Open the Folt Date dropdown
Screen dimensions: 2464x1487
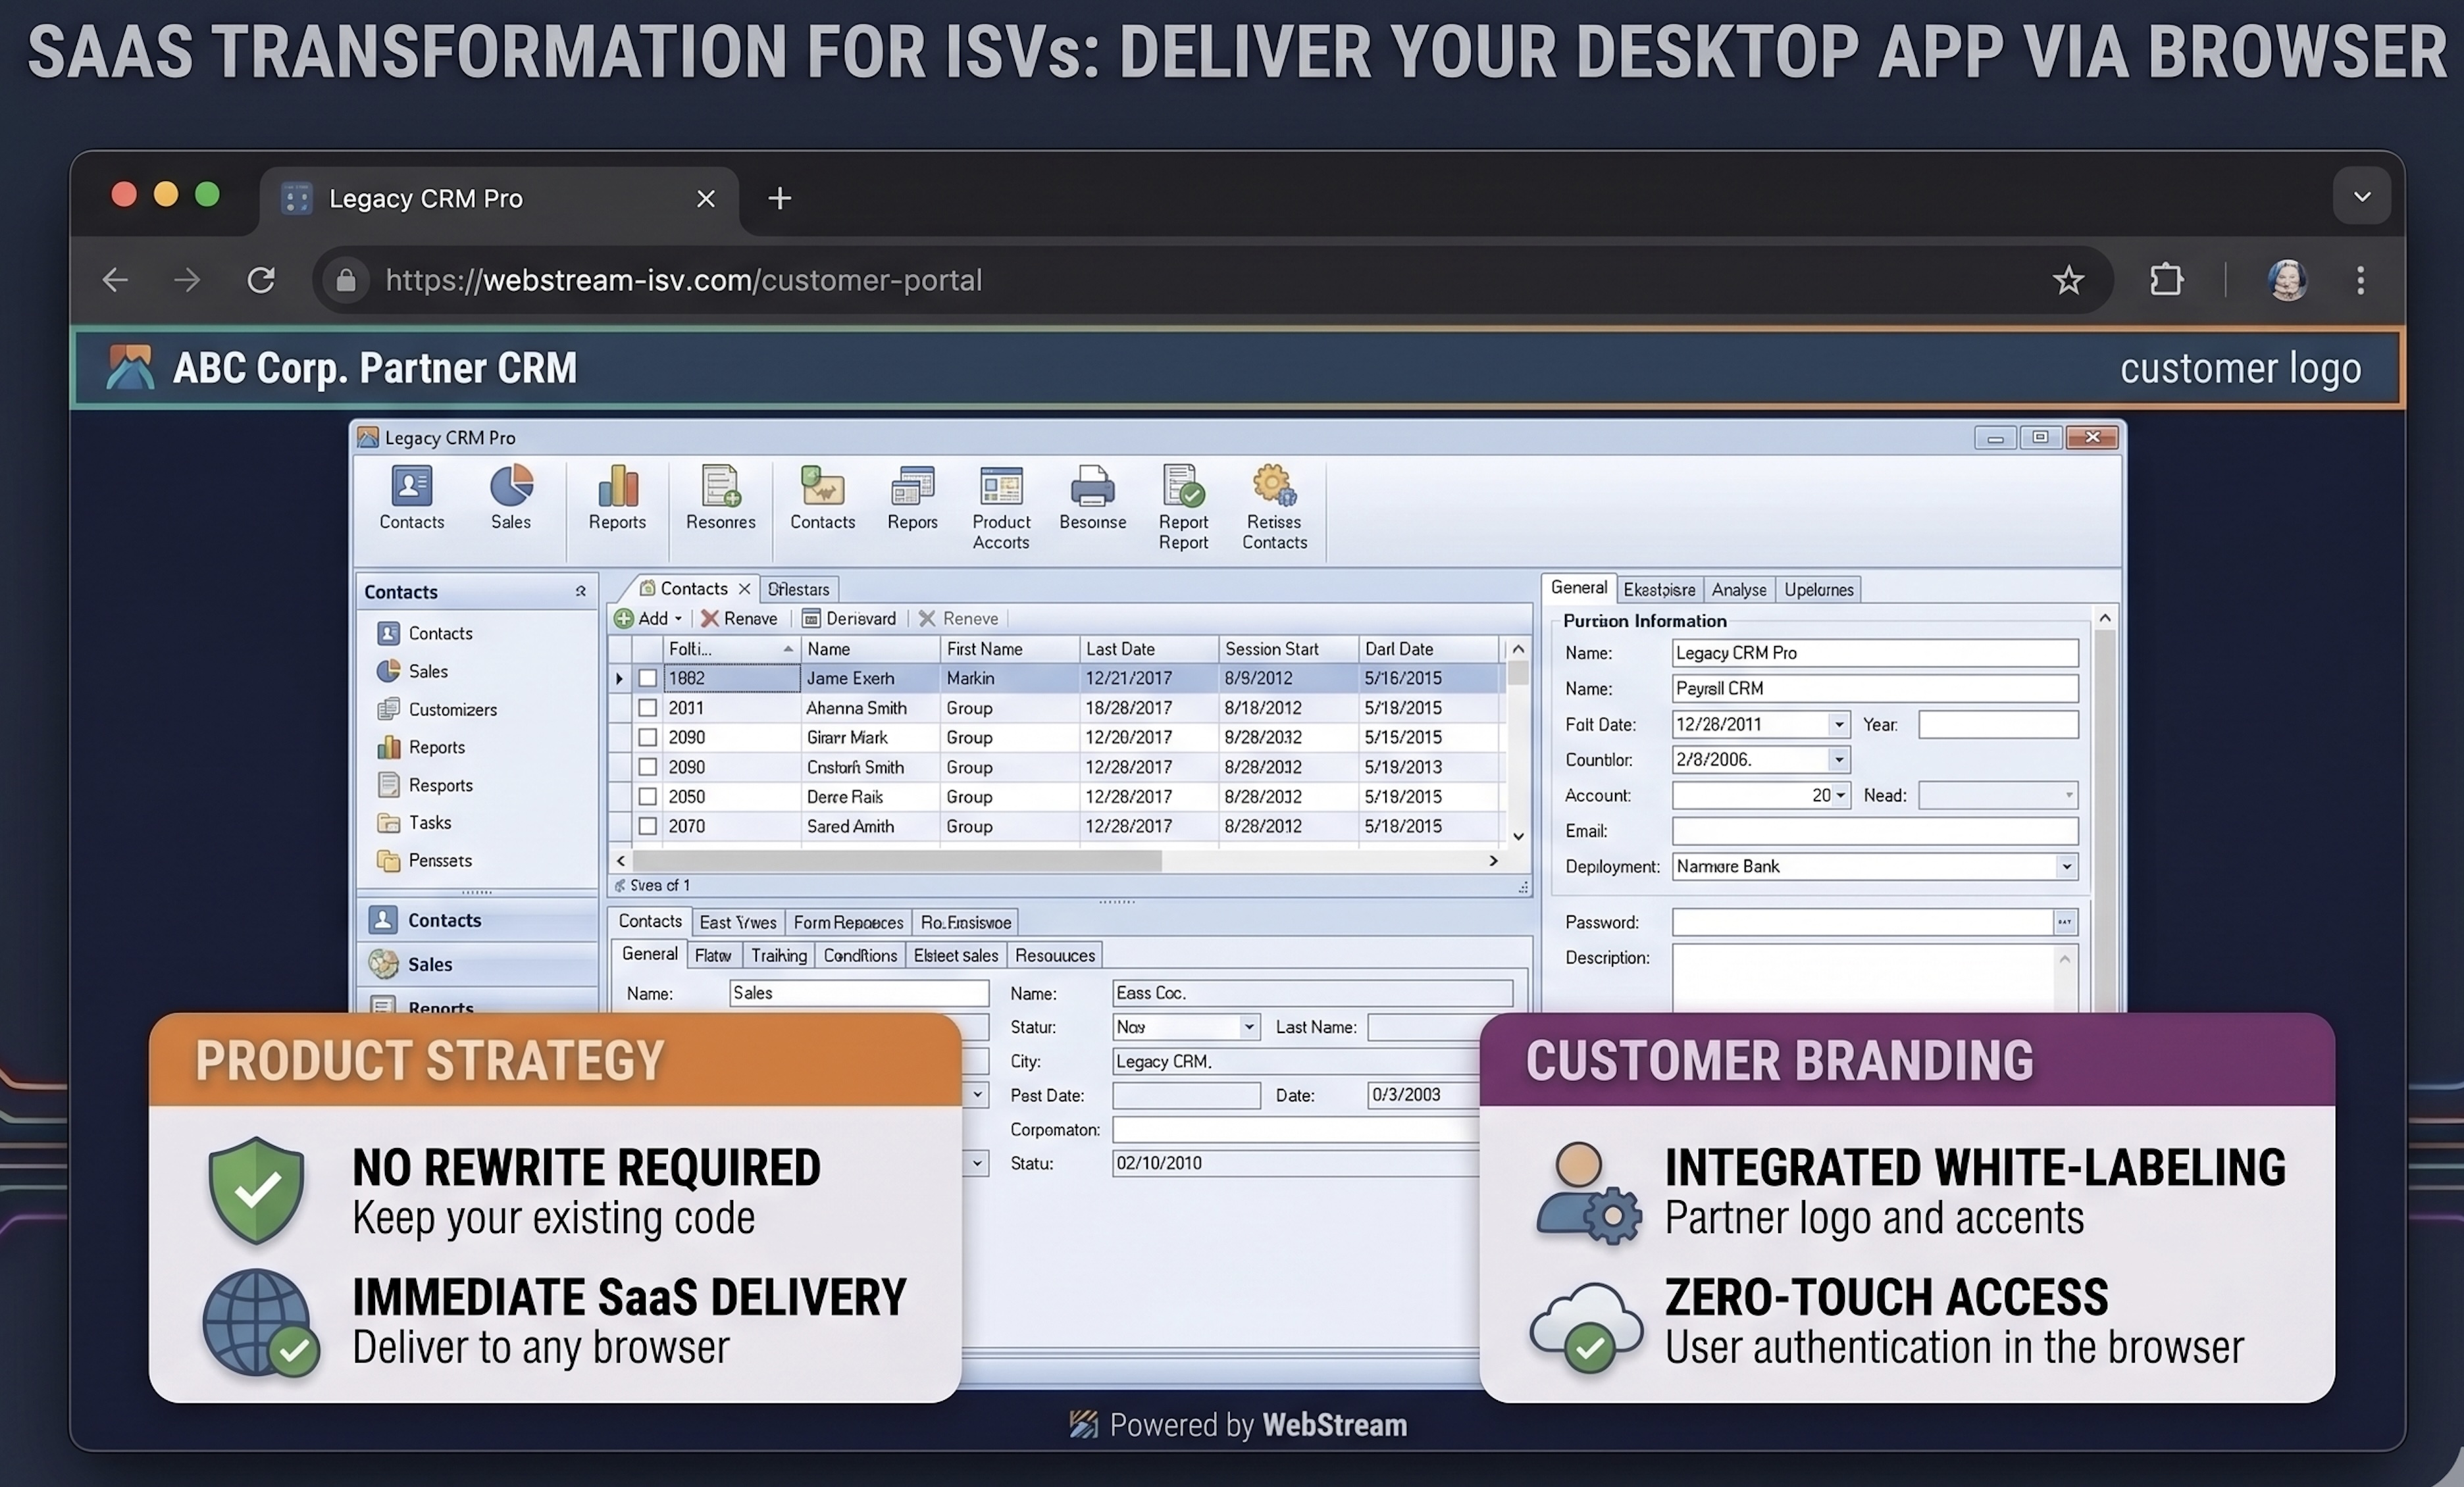click(x=1838, y=724)
